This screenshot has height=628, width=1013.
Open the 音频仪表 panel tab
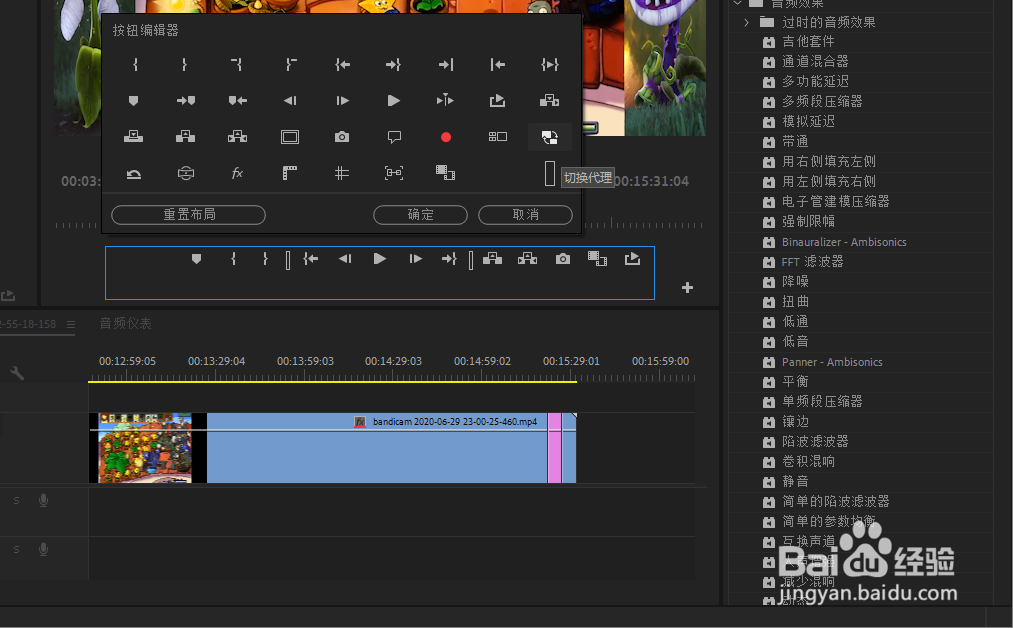pos(125,324)
